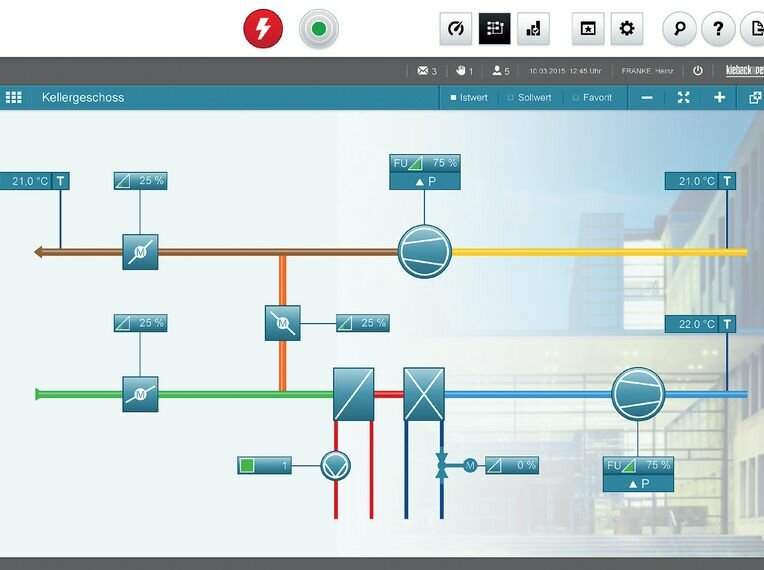Enable the Favorit checkbox
The width and height of the screenshot is (764, 570).
(x=592, y=97)
